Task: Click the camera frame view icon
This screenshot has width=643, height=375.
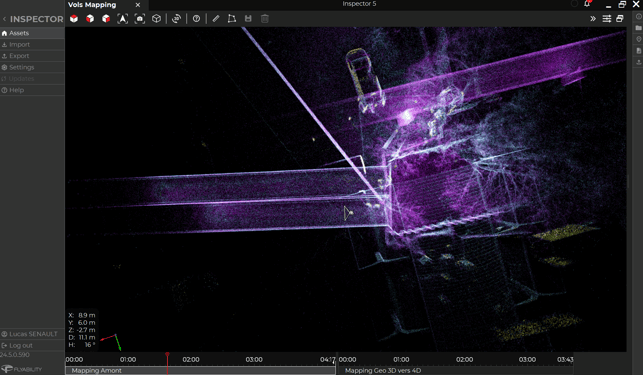Action: 140,18
